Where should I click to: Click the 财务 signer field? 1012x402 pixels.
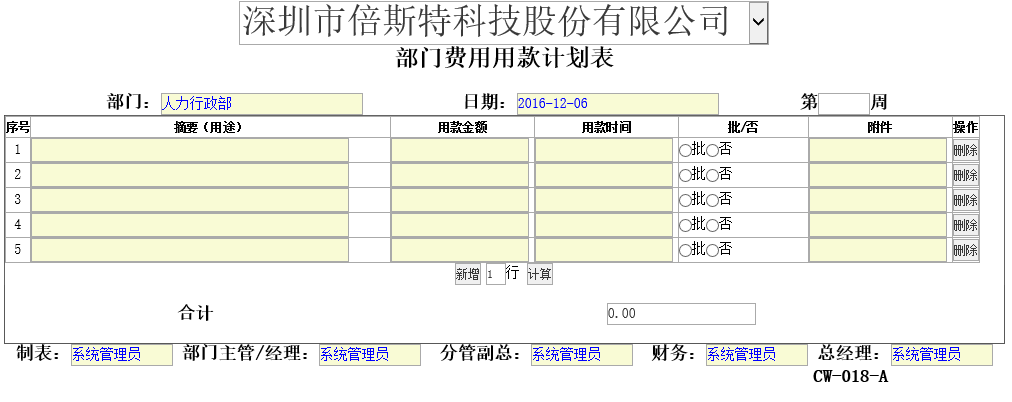coord(756,355)
